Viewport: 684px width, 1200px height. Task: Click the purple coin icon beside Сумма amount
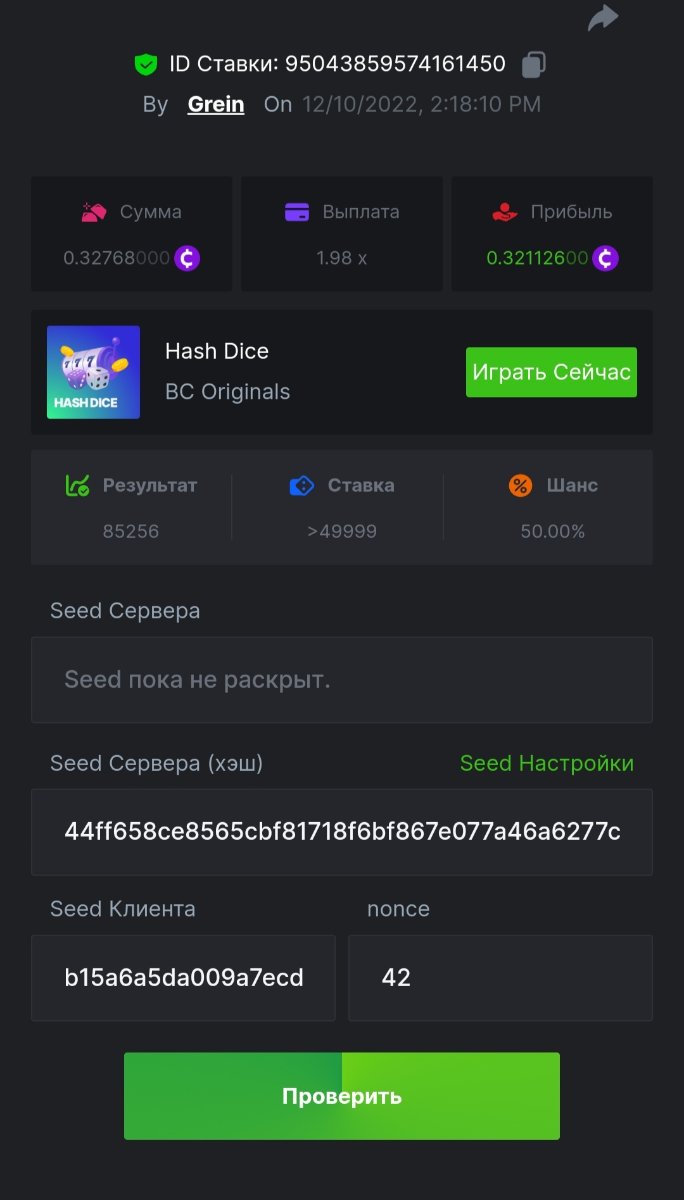click(187, 258)
